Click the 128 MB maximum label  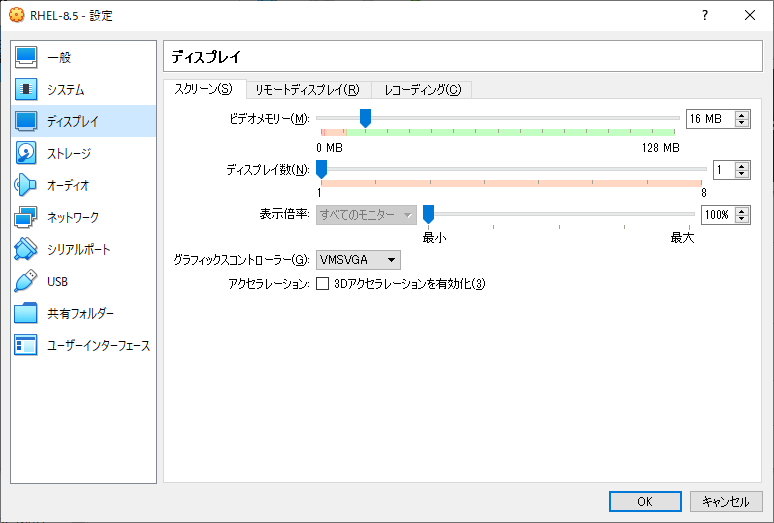[x=660, y=148]
